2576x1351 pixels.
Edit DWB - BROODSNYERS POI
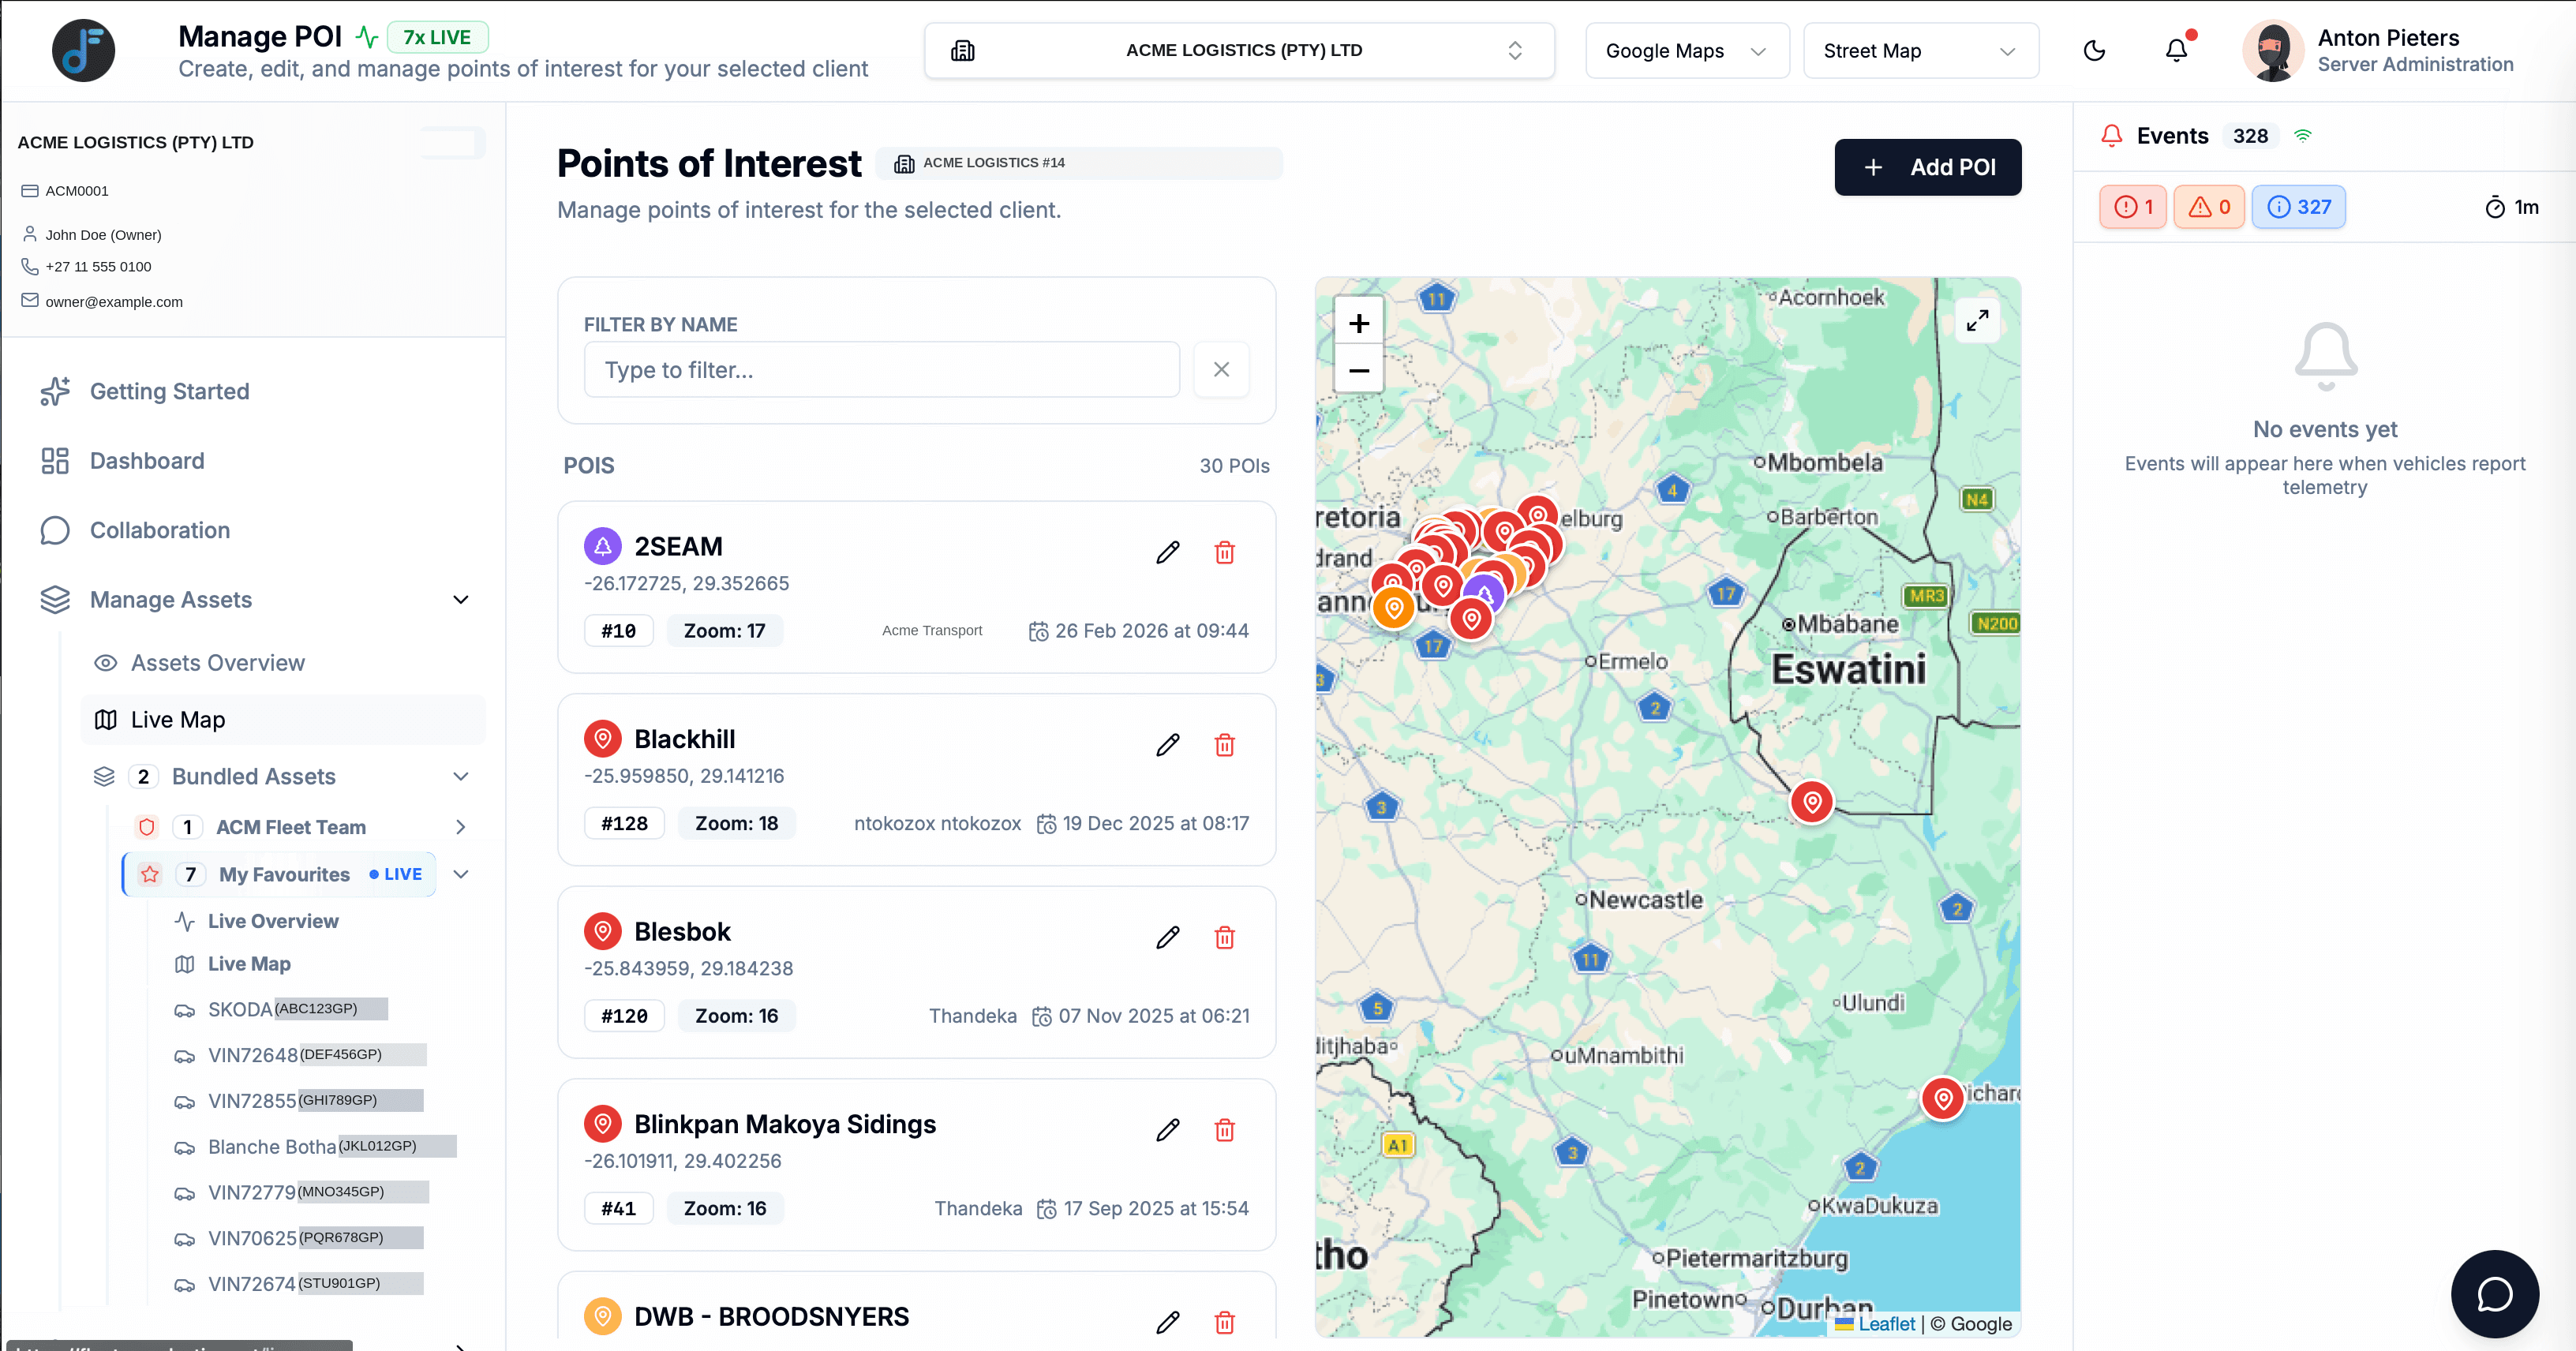[x=1167, y=1322]
